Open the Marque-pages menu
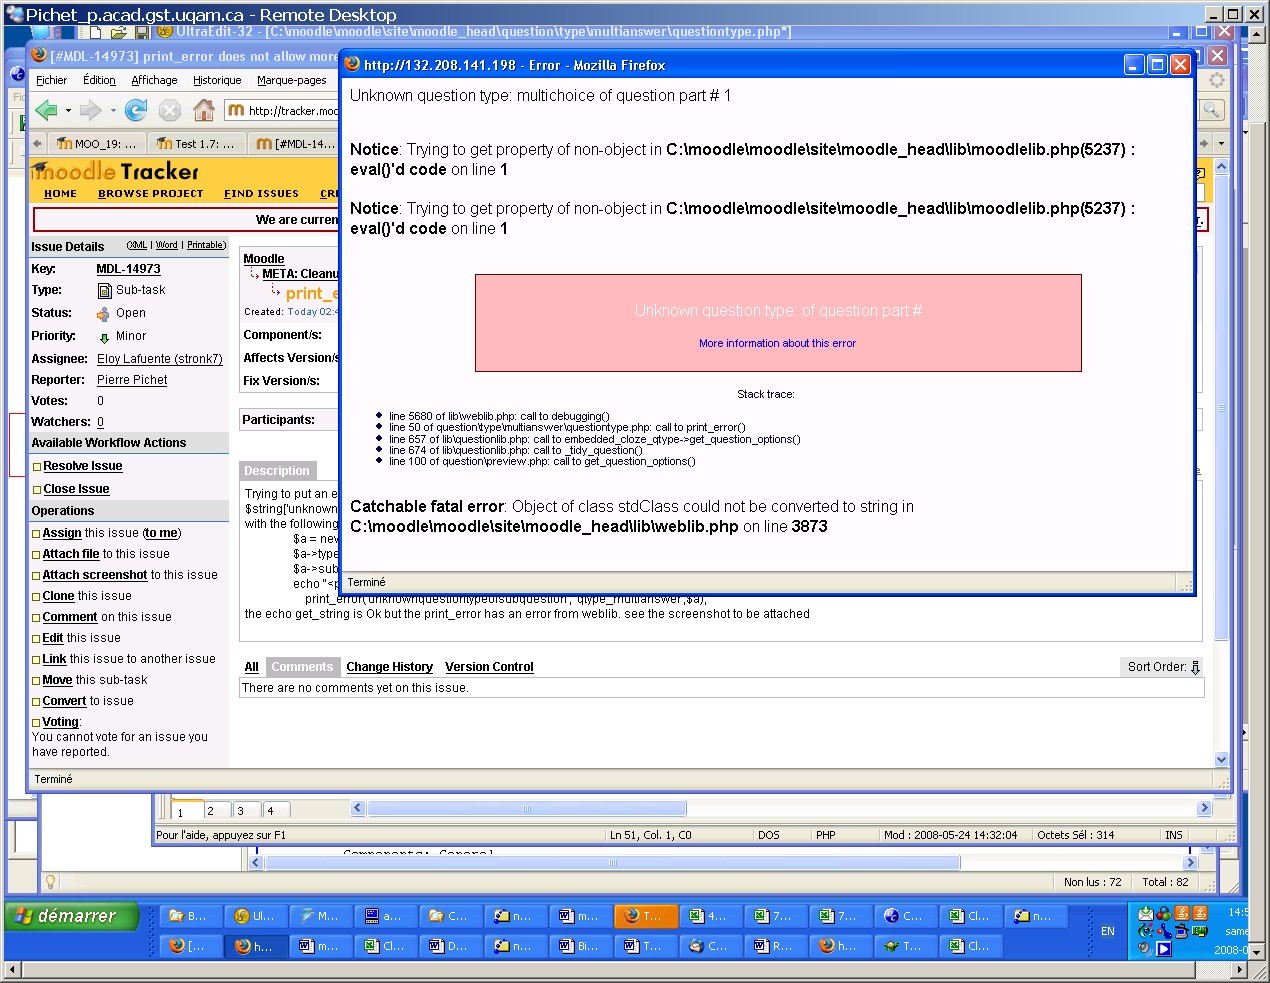 tap(292, 80)
